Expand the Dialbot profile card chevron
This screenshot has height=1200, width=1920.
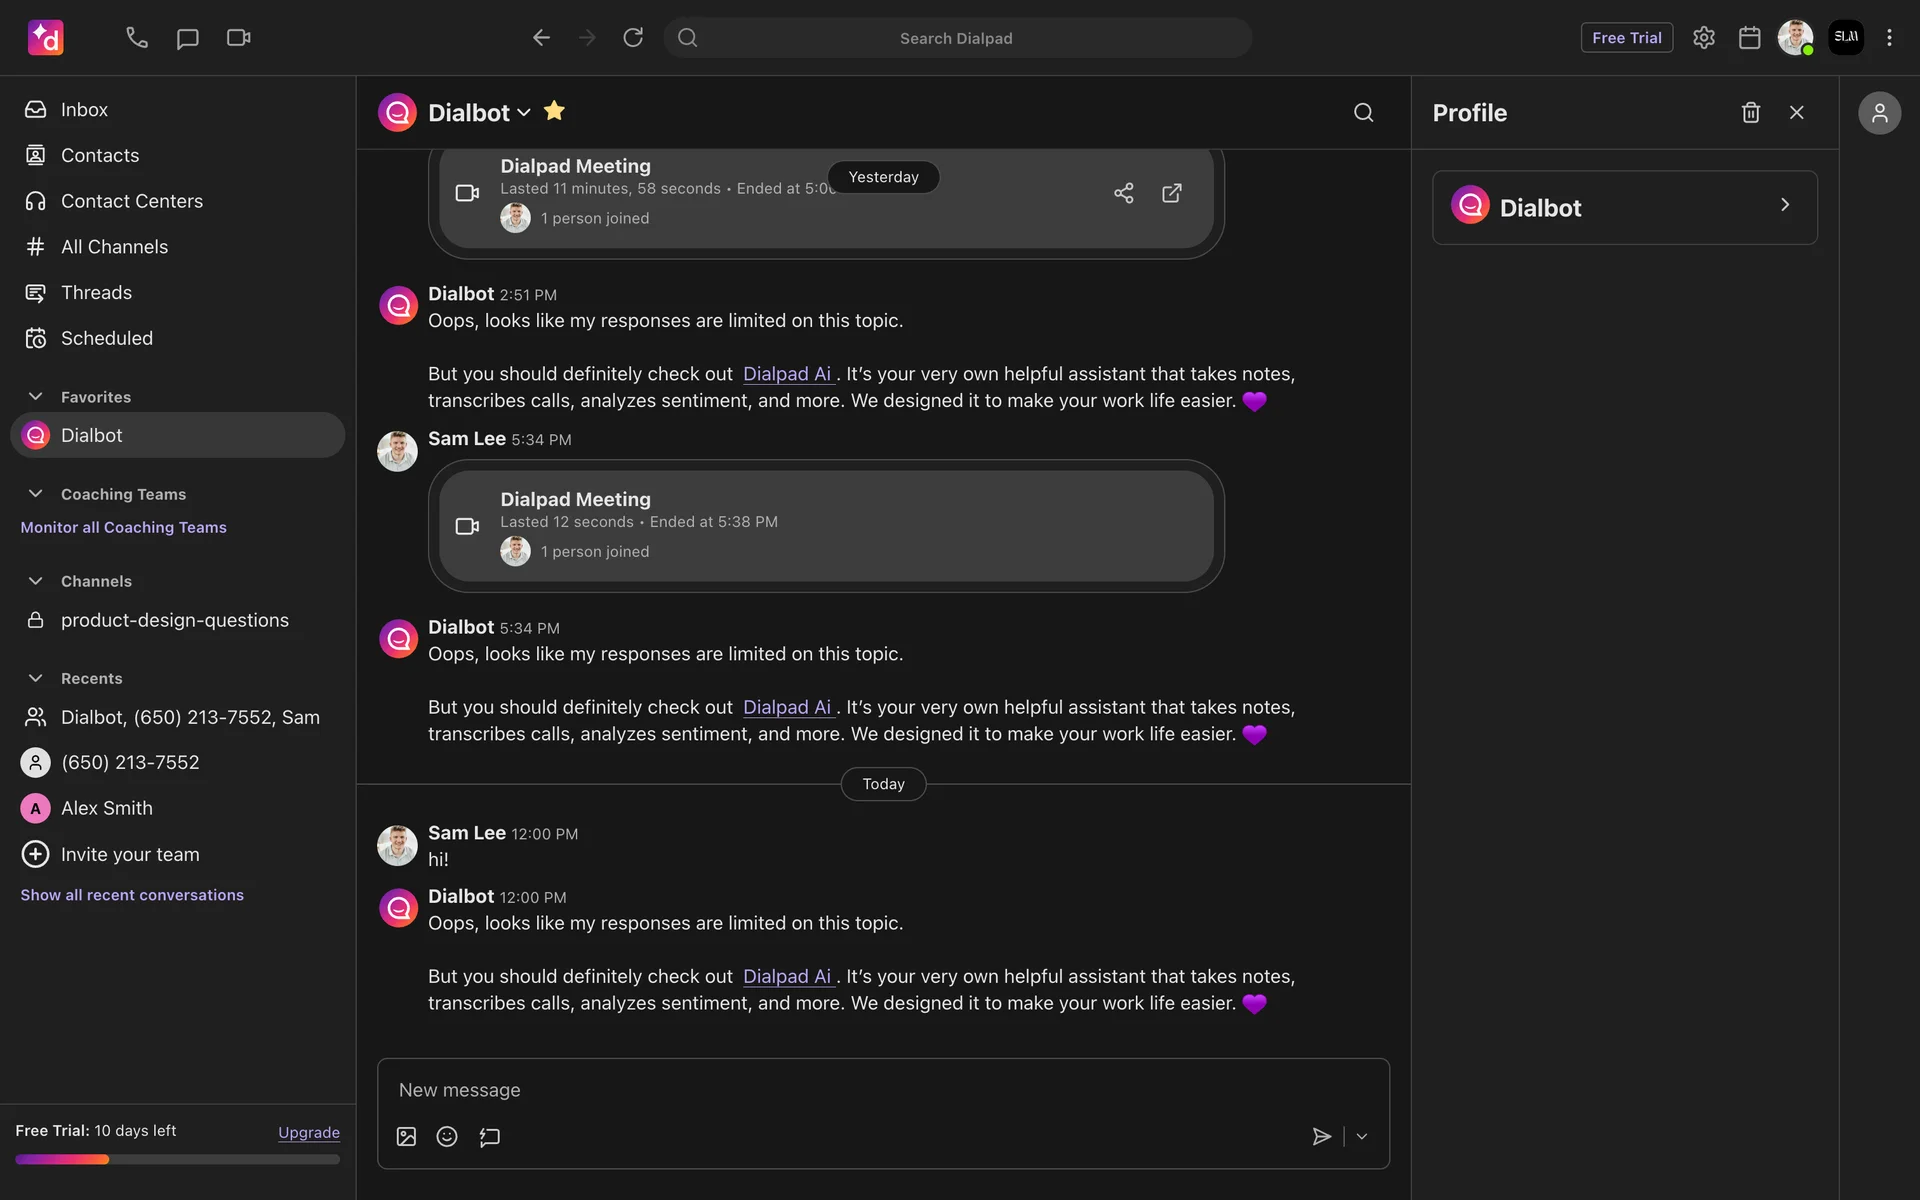click(x=1785, y=205)
